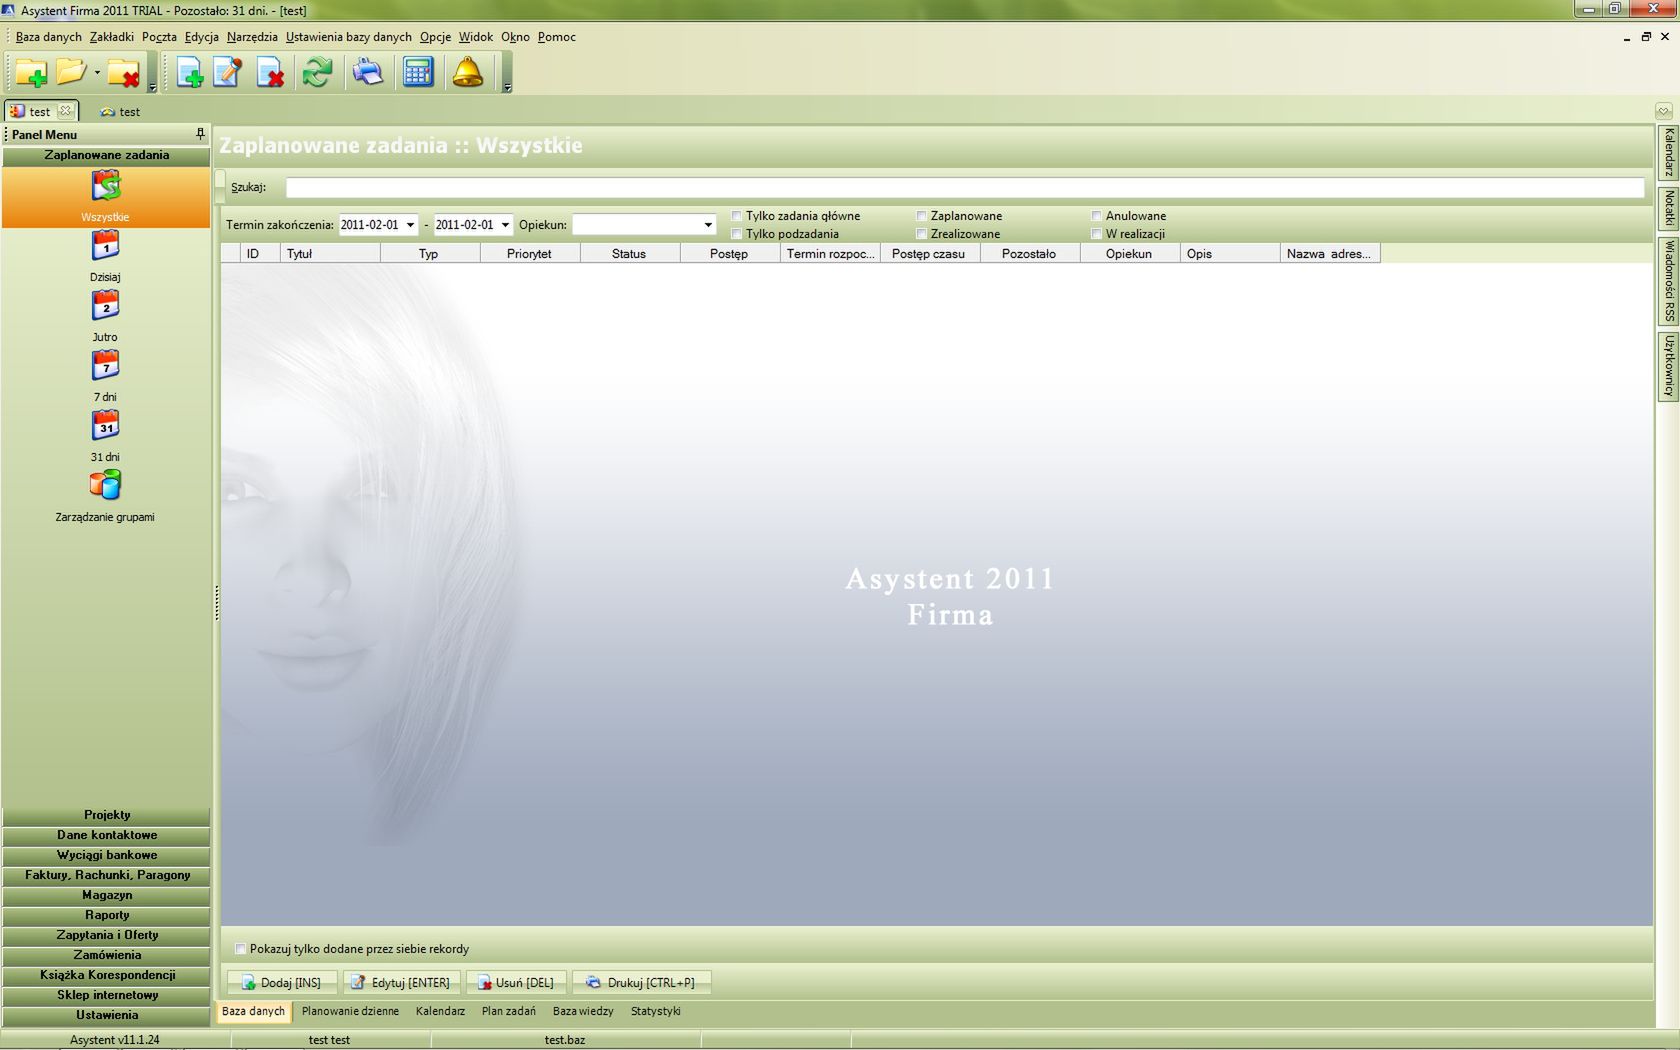Image resolution: width=1680 pixels, height=1050 pixels.
Task: Open the vertical Kalendarz side tab
Action: [x=1668, y=152]
